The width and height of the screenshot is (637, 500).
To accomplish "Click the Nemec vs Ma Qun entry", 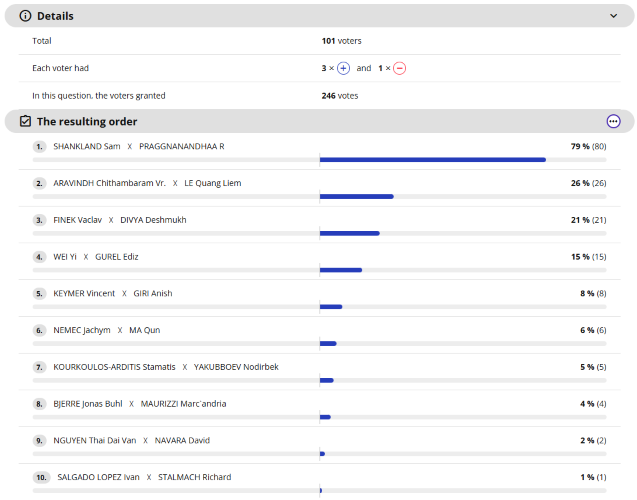I will [x=106, y=330].
